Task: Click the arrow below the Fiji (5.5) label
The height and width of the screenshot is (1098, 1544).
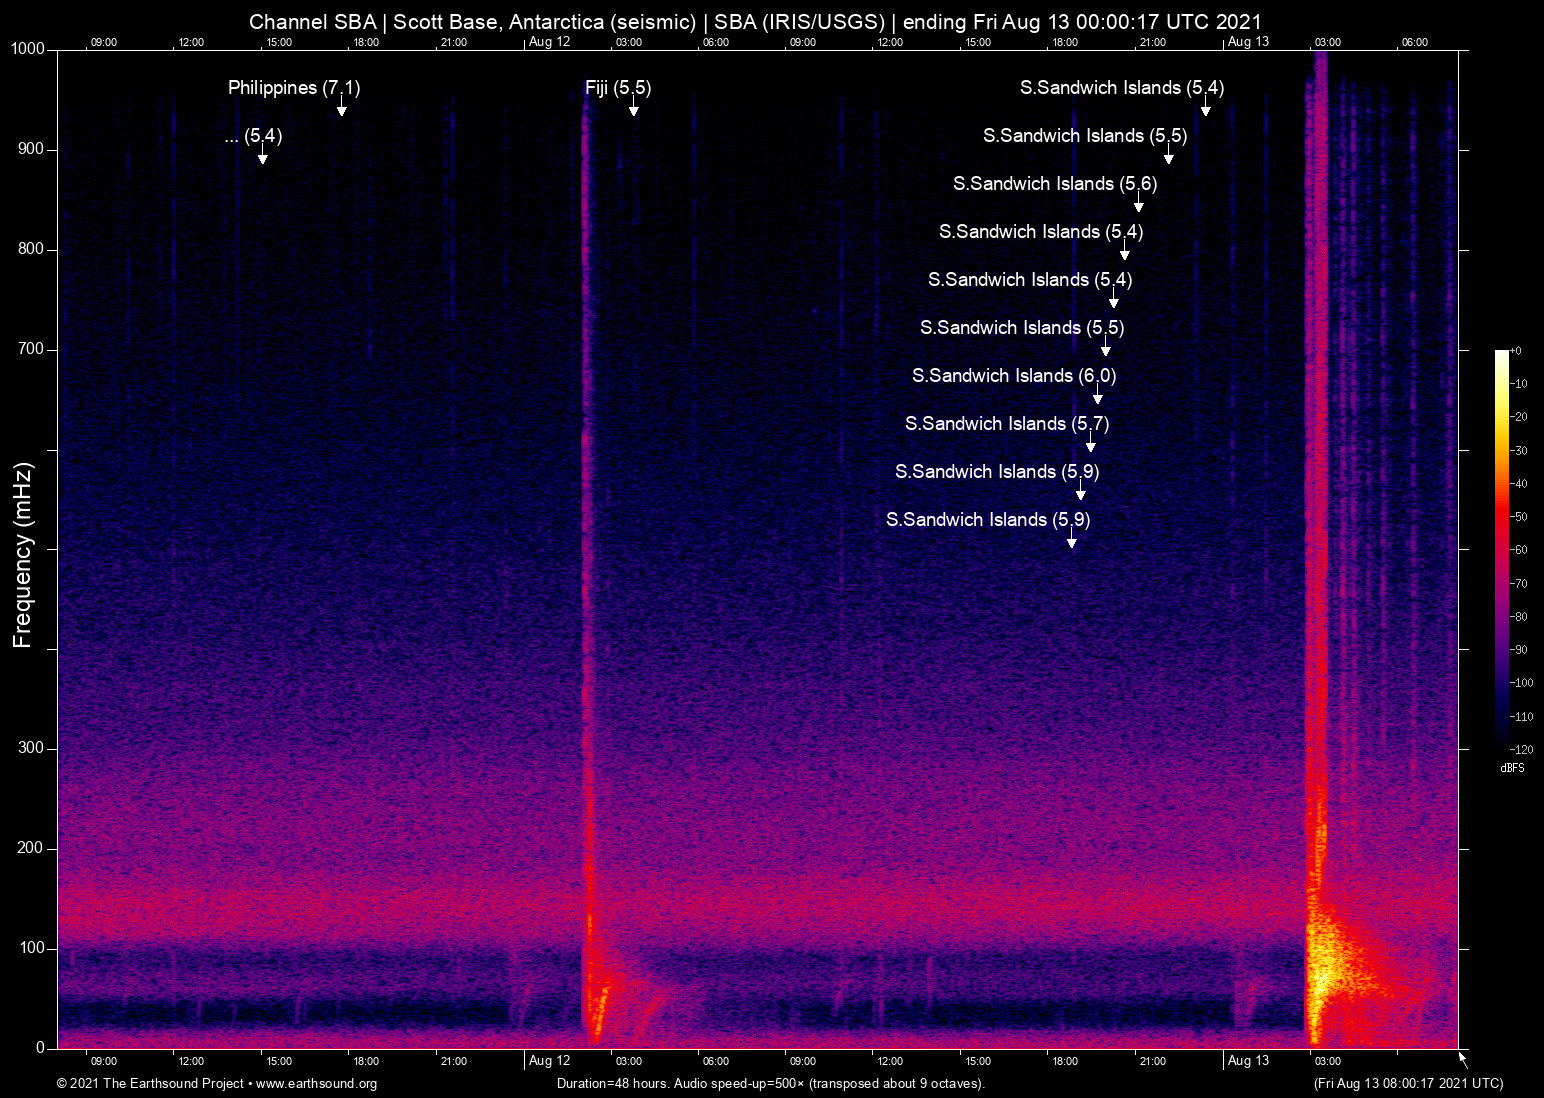Action: coord(633,108)
